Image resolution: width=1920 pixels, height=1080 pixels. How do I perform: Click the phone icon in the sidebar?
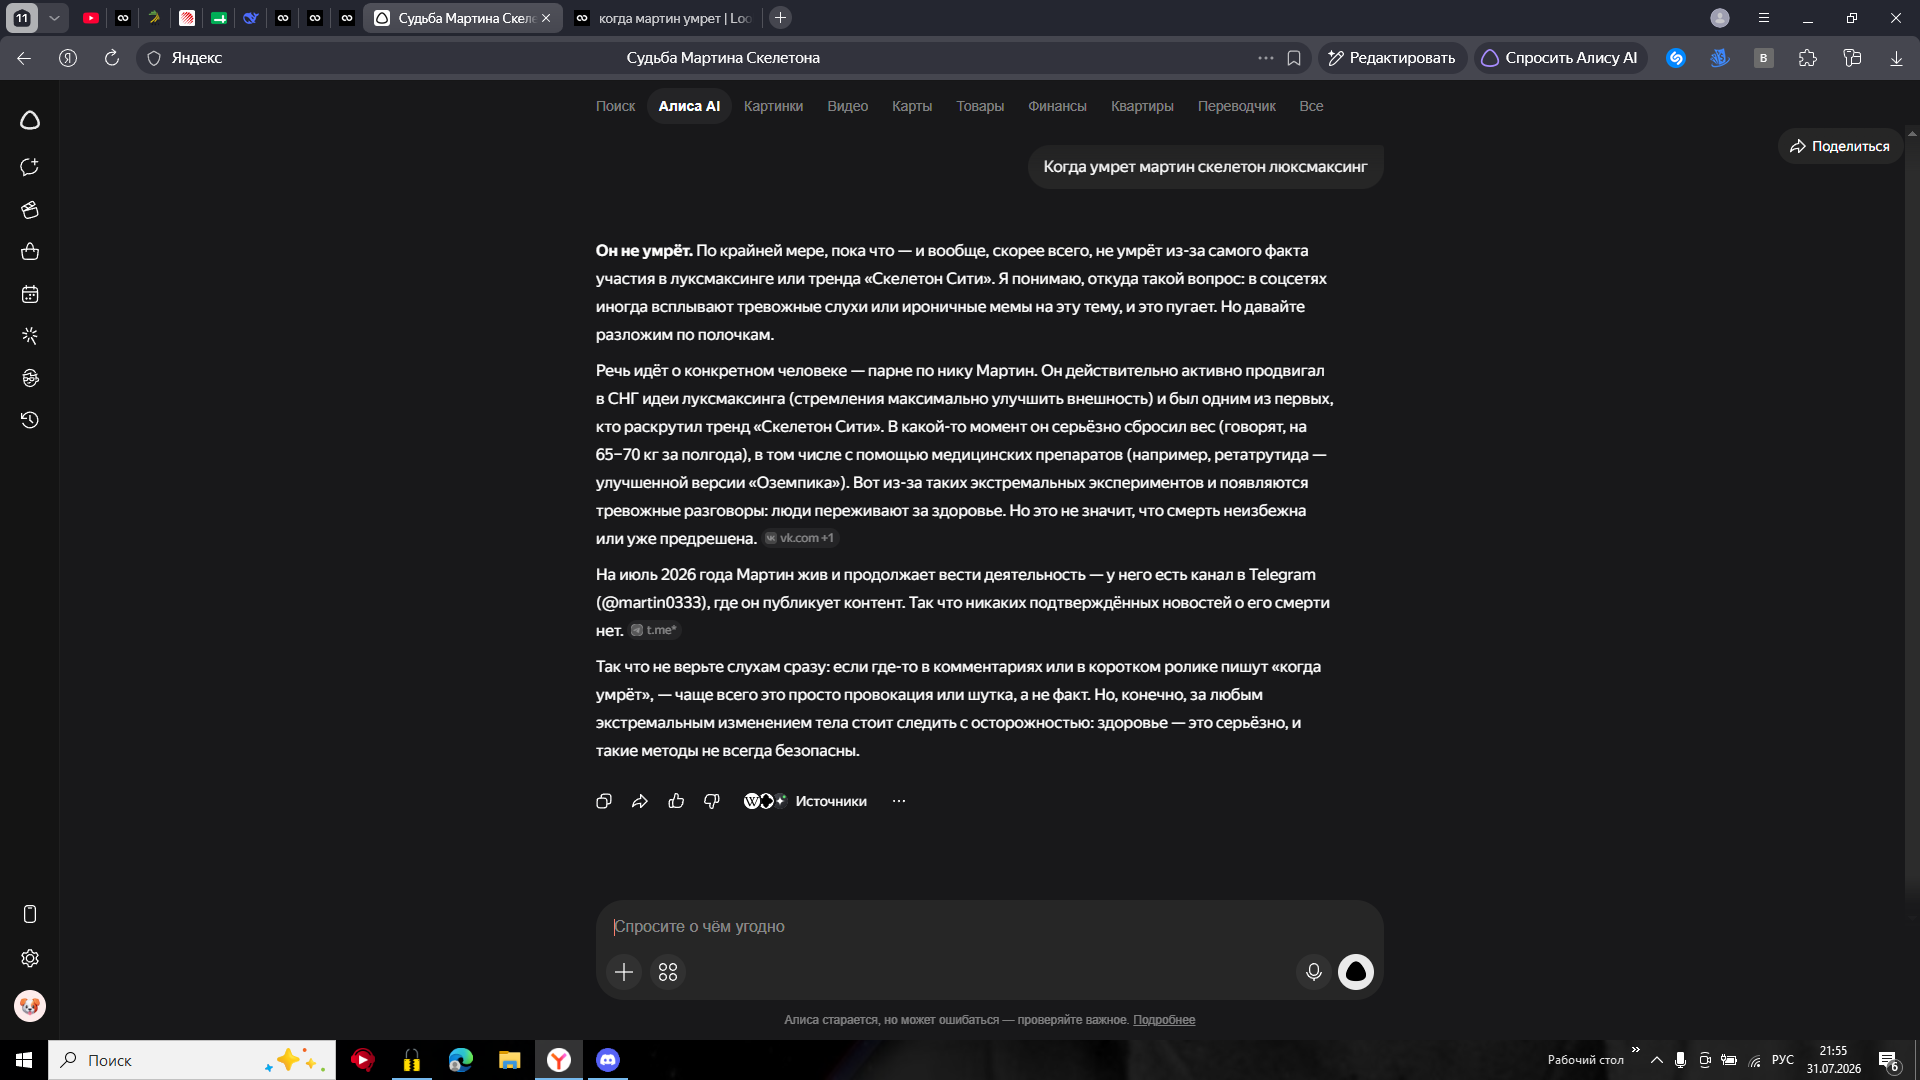[30, 914]
